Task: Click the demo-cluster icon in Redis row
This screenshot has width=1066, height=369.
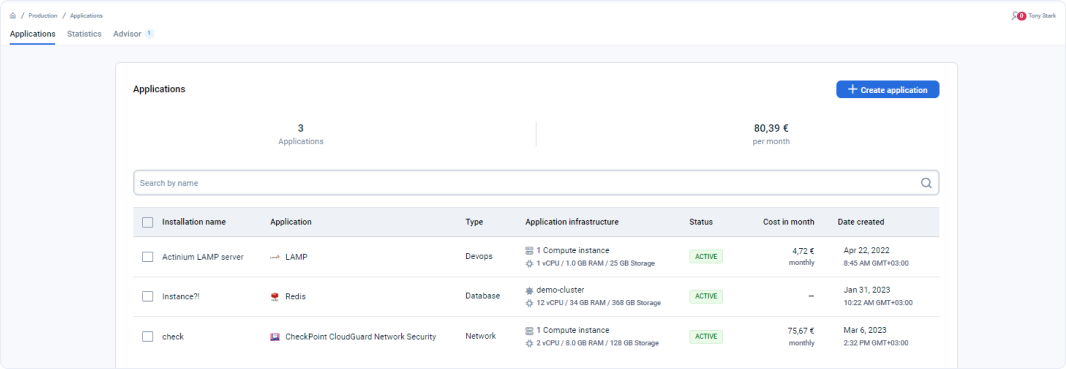Action: click(530, 290)
